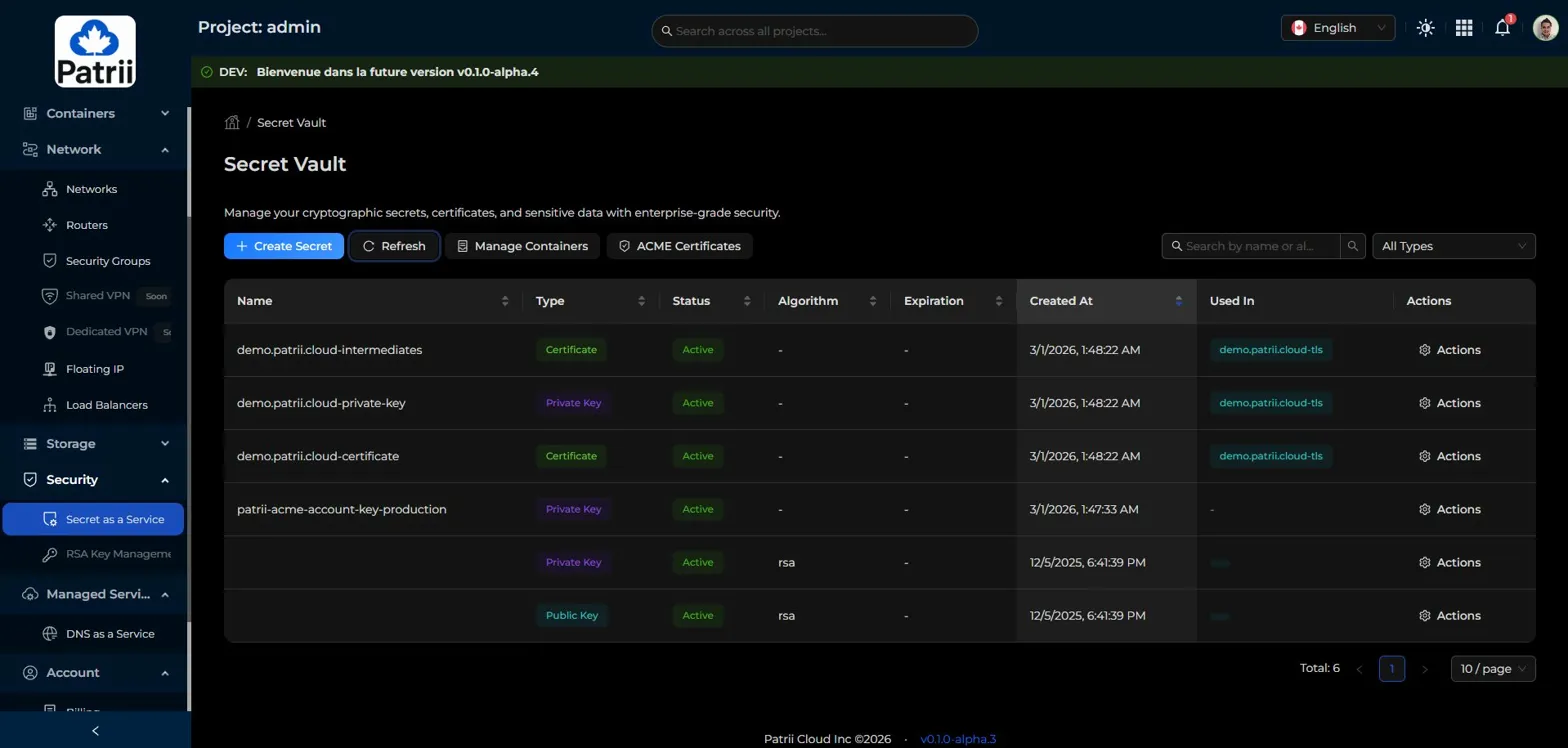The height and width of the screenshot is (748, 1568).
Task: Open Load Balancers in sidebar
Action: [x=93, y=405]
